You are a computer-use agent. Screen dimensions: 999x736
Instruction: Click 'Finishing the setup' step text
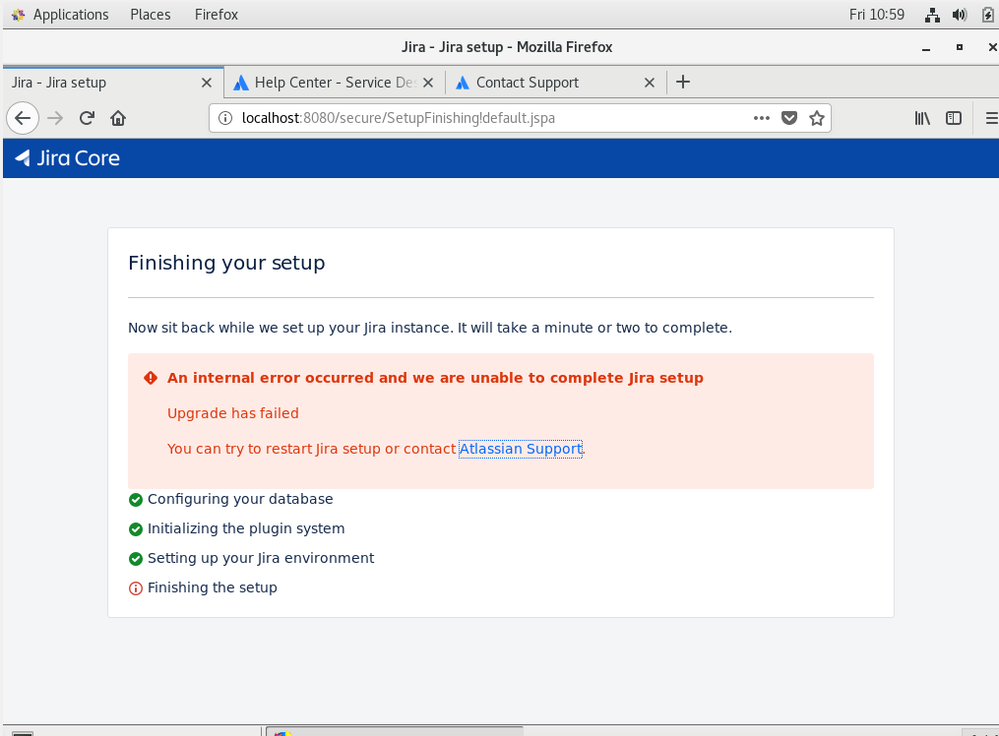pyautogui.click(x=212, y=588)
